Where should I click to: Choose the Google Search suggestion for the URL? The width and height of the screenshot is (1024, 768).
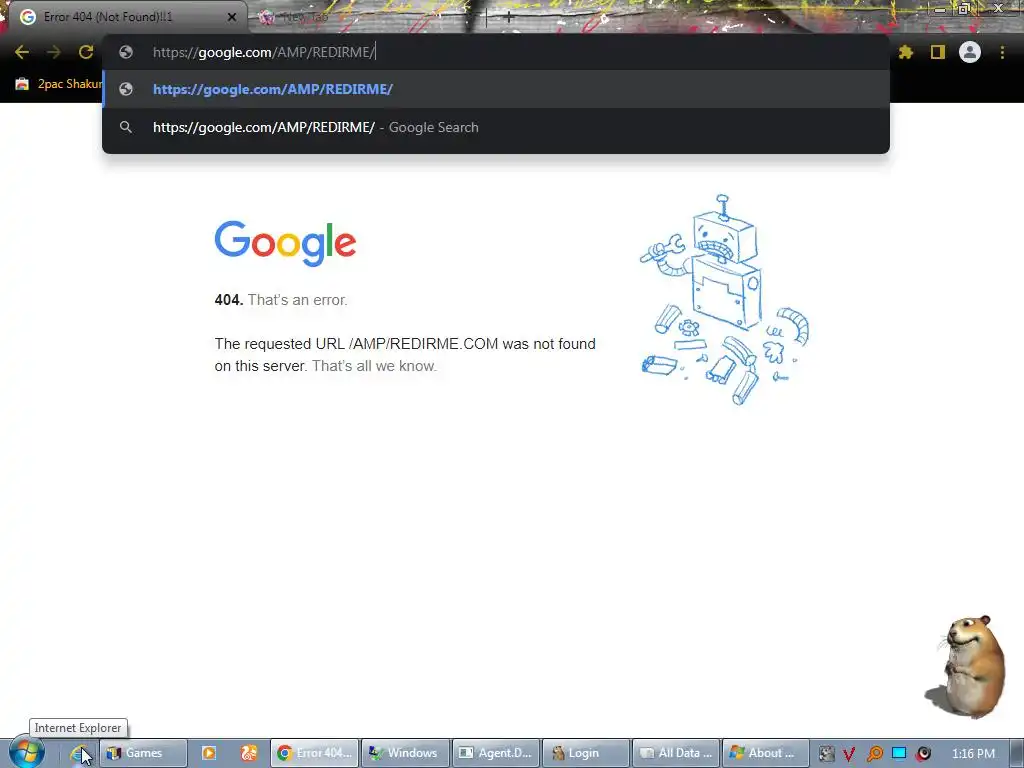pyautogui.click(x=496, y=127)
